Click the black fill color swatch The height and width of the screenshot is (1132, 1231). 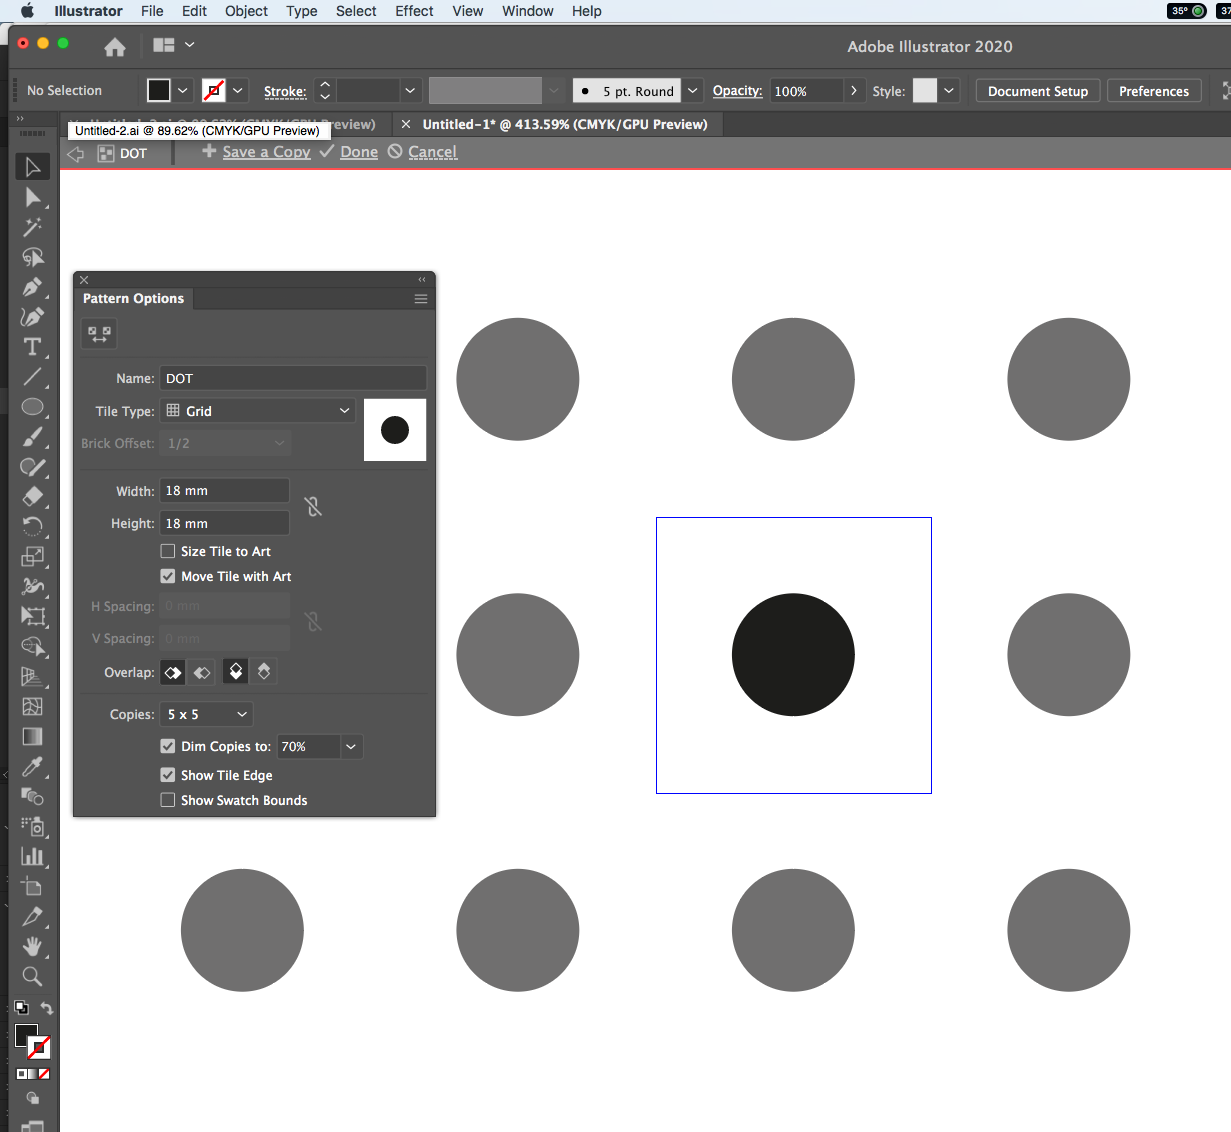[x=157, y=90]
